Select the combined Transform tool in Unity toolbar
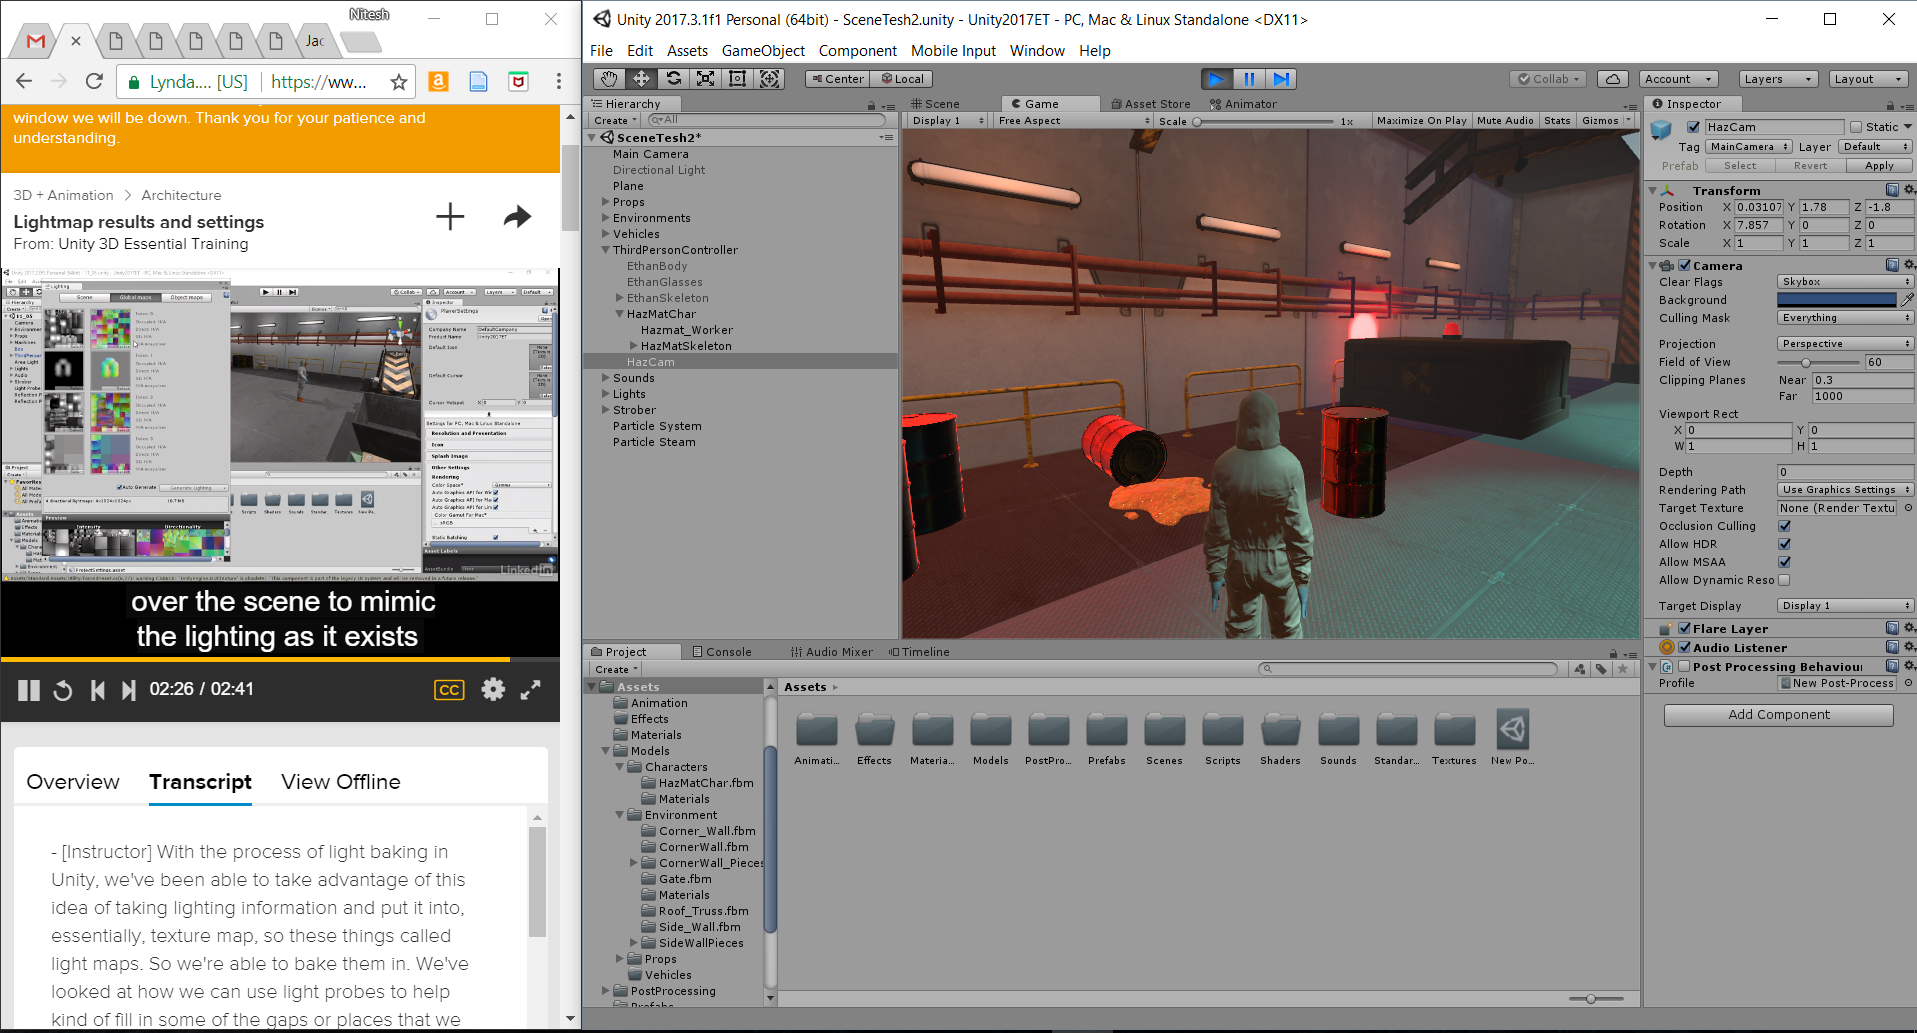1917x1033 pixels. click(769, 79)
